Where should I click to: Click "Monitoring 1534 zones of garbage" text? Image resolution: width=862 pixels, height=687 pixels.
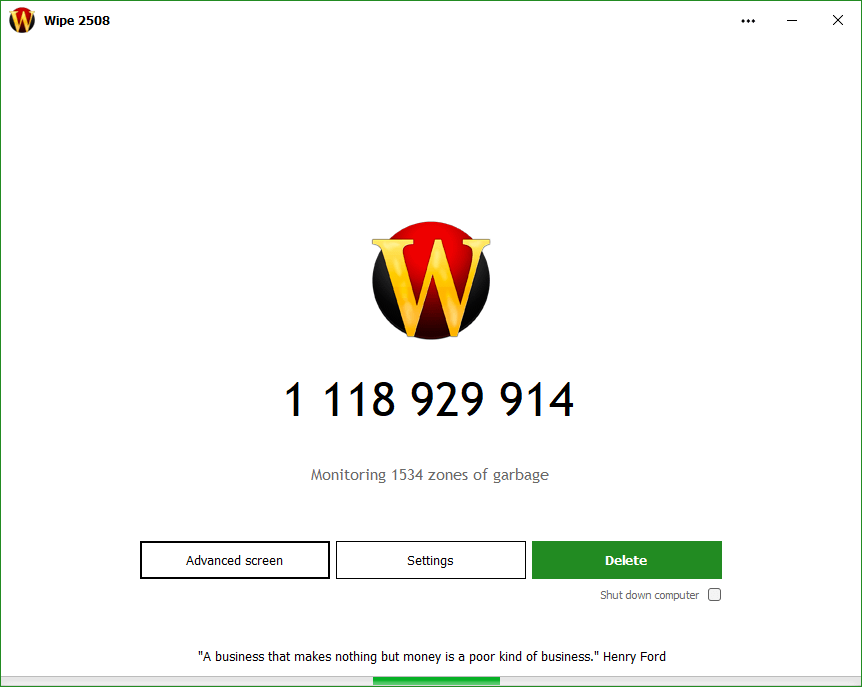(430, 474)
